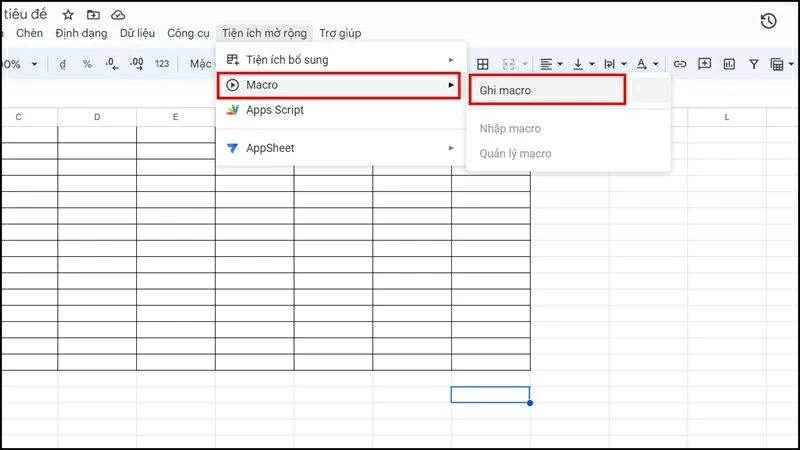Click column header D
800x450 pixels.
tap(97, 117)
